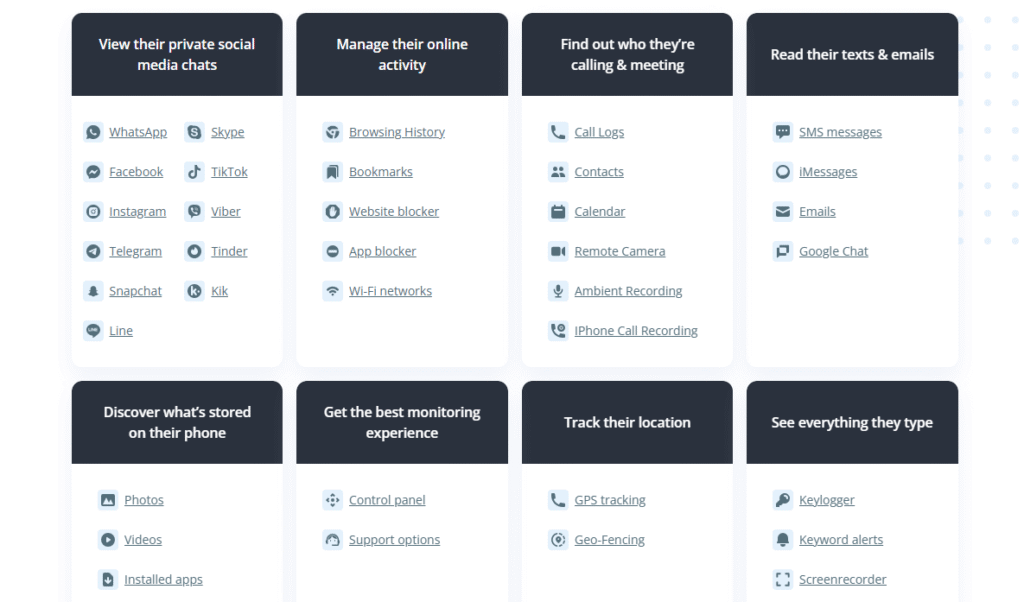Open the GPS tracking link
The width and height of the screenshot is (1024, 602).
[610, 500]
